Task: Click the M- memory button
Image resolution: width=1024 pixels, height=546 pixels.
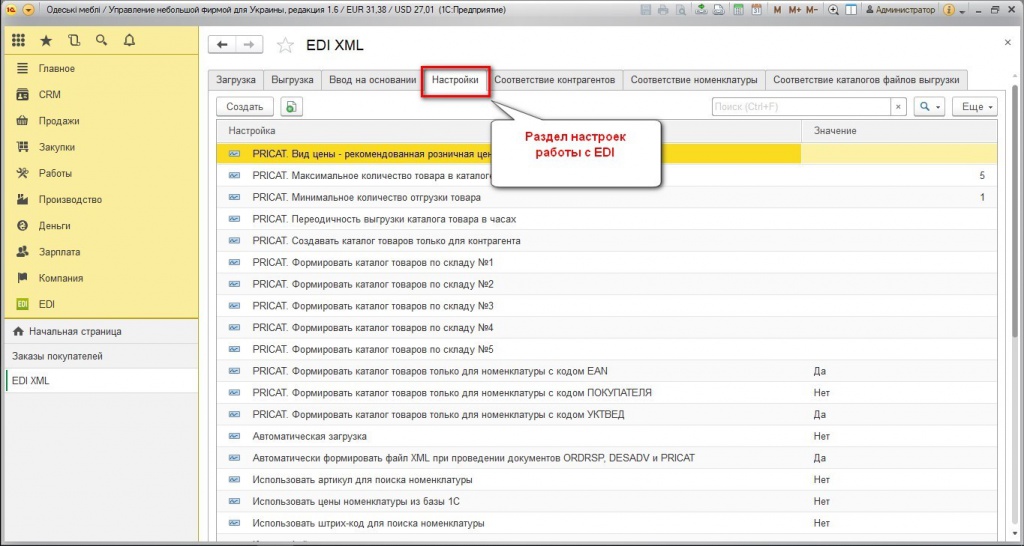Action: tap(812, 10)
